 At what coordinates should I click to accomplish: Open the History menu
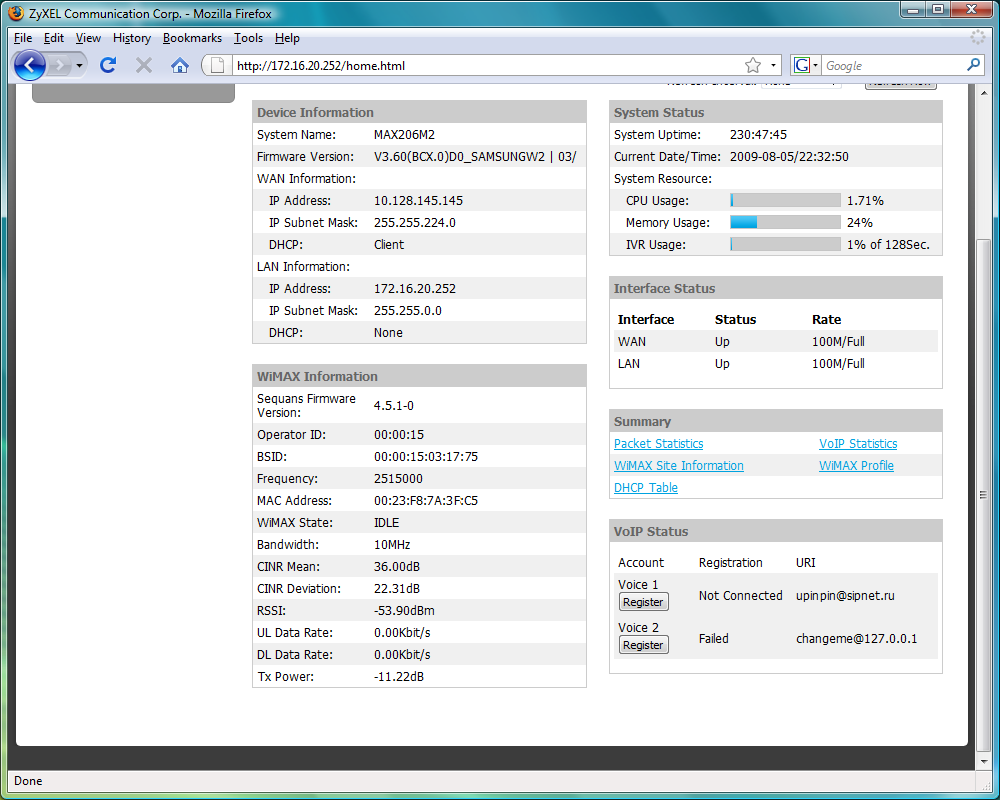(132, 38)
